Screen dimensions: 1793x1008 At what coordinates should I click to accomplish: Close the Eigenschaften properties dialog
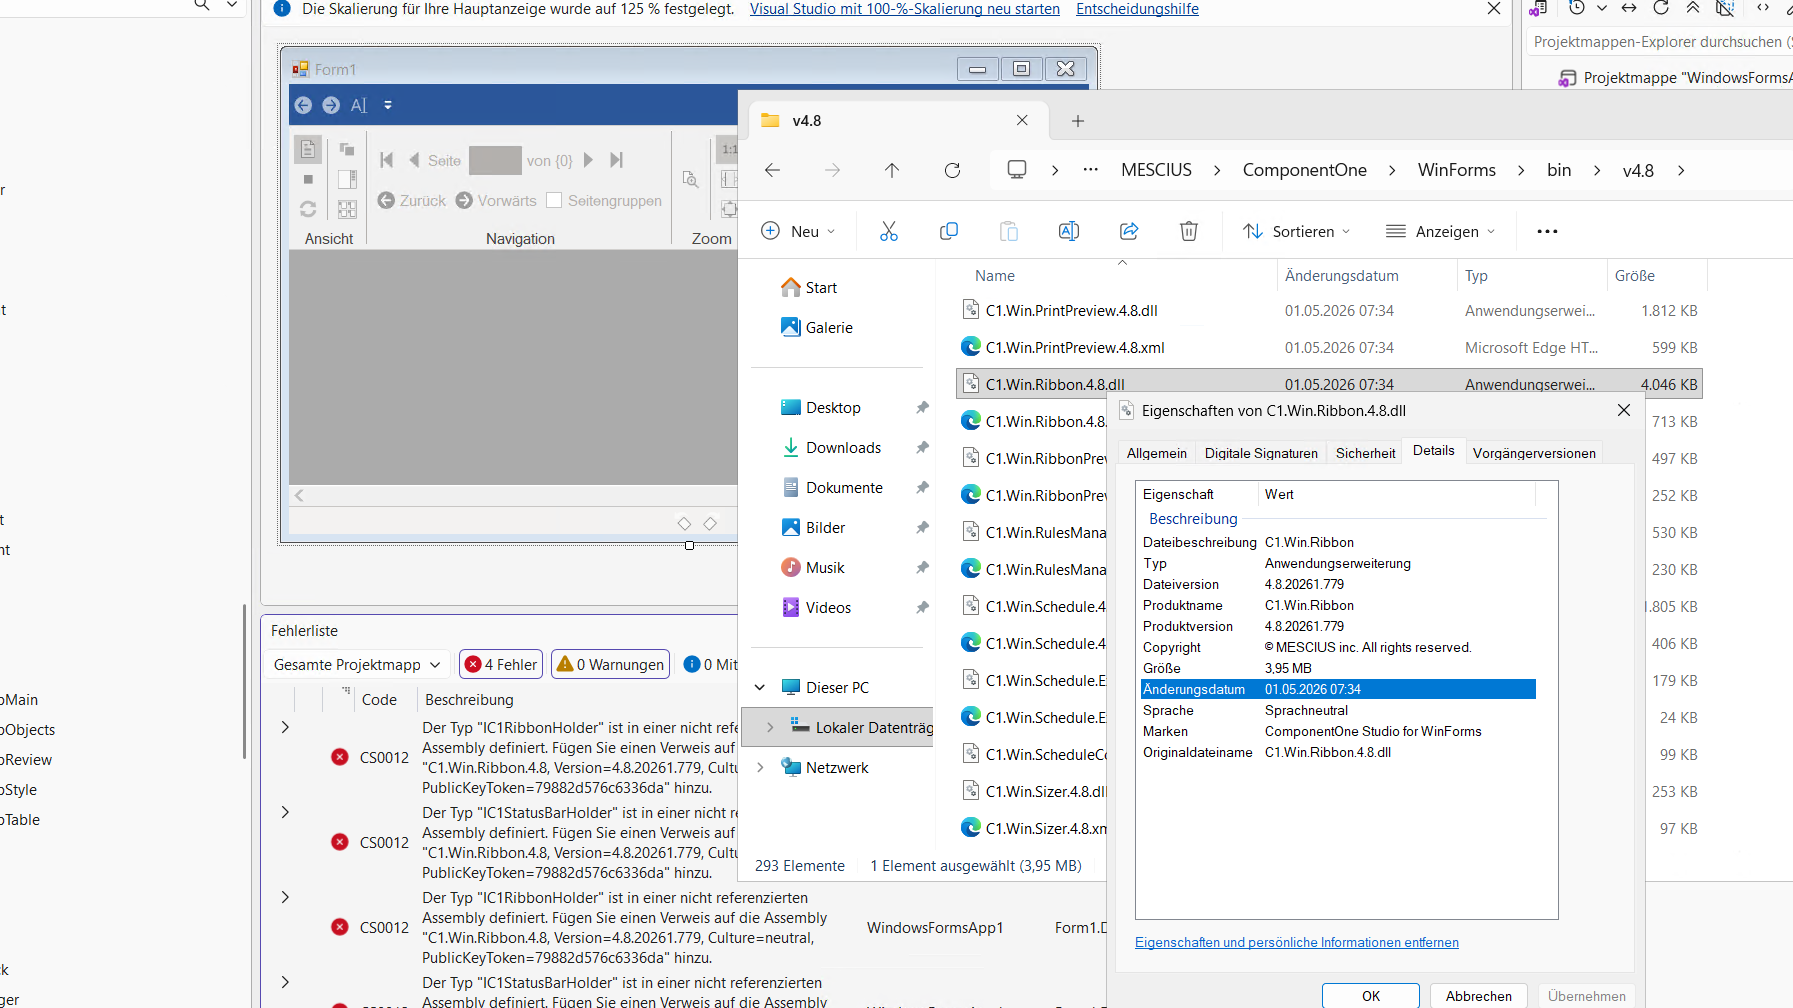tap(1624, 410)
